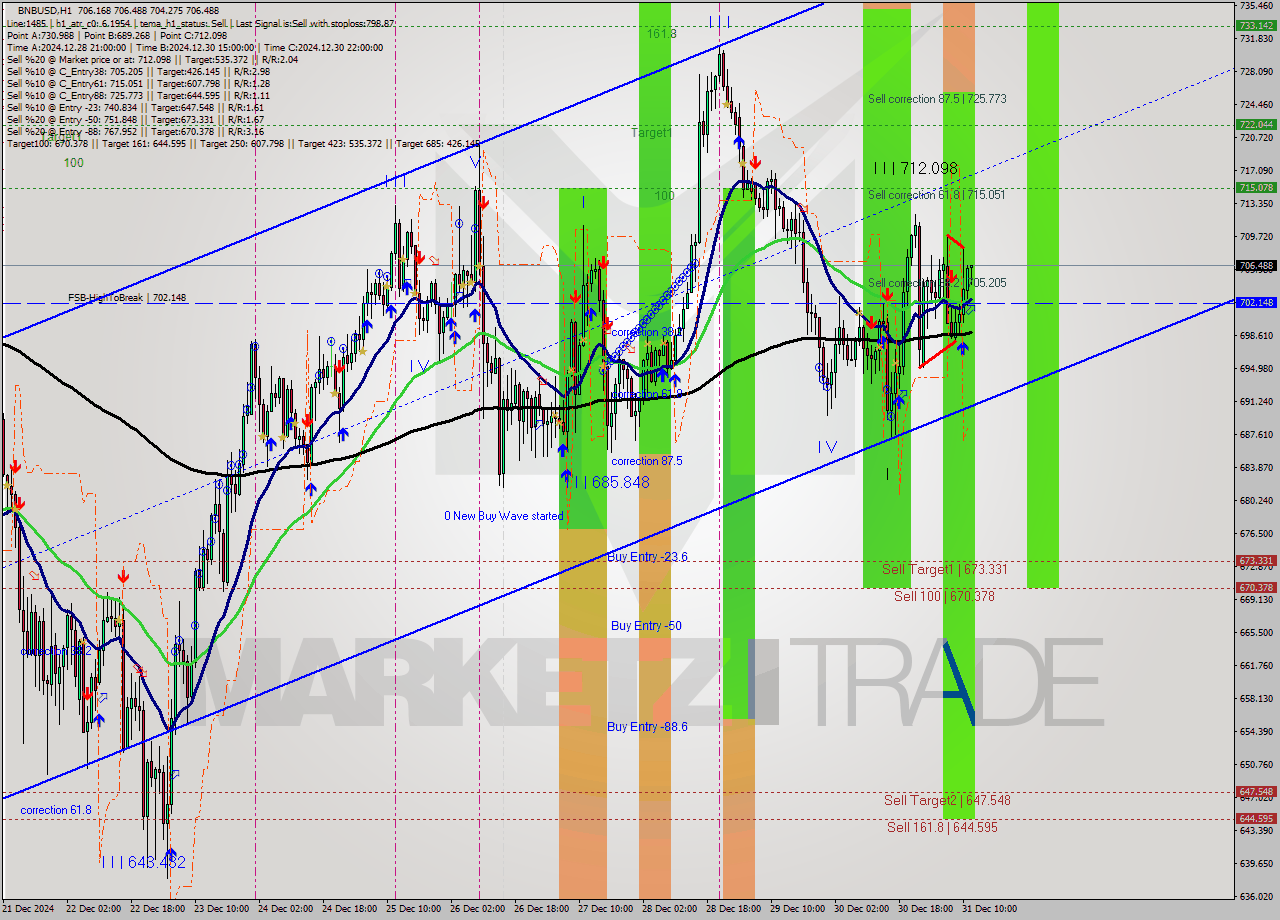Click the blue 702.148 price tag on the price axis
1280x920 pixels.
[1256, 302]
